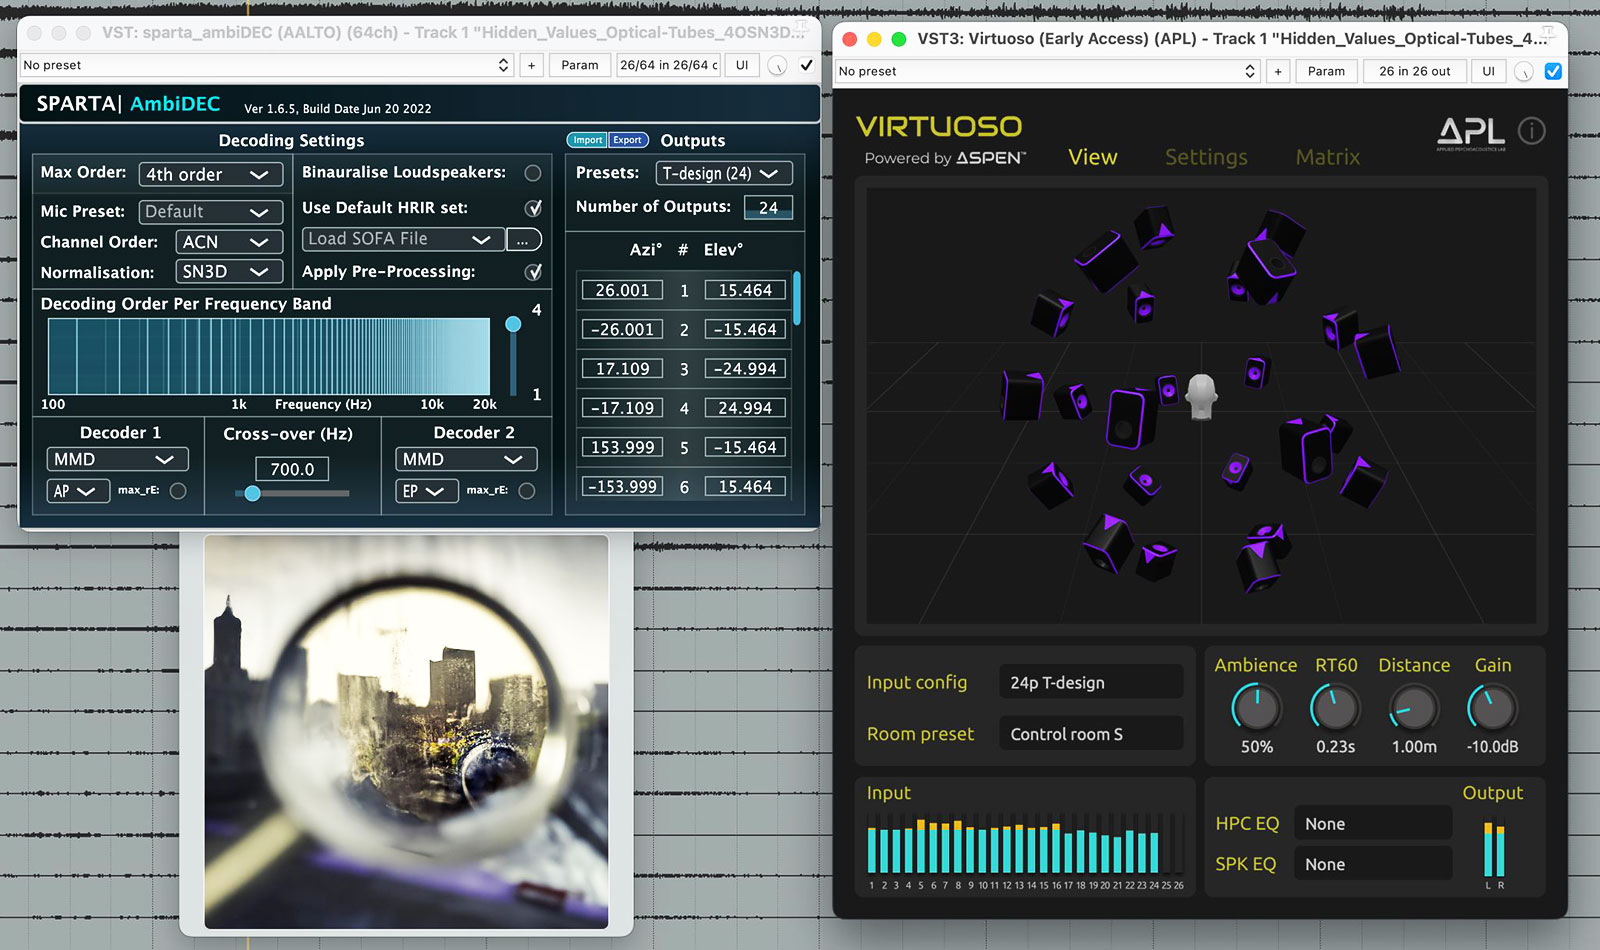This screenshot has width=1600, height=950.
Task: Switch to the Settings tab in Virtuoso
Action: coord(1206,157)
